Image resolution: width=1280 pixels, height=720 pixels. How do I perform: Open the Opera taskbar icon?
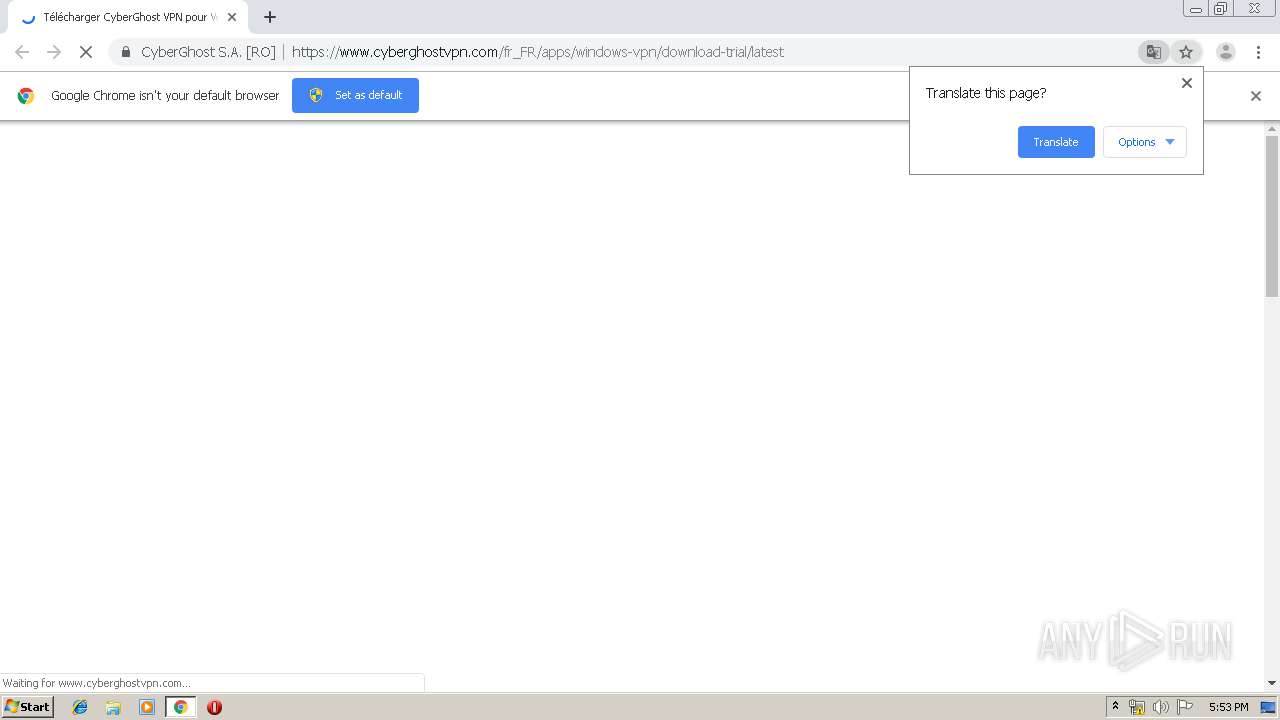[214, 707]
